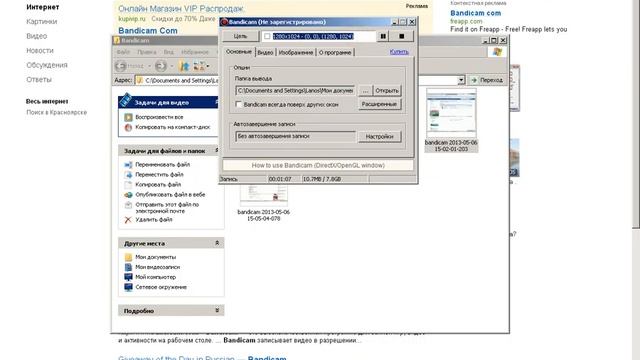Open the Видео search category
The height and width of the screenshot is (360, 640).
click(37, 36)
